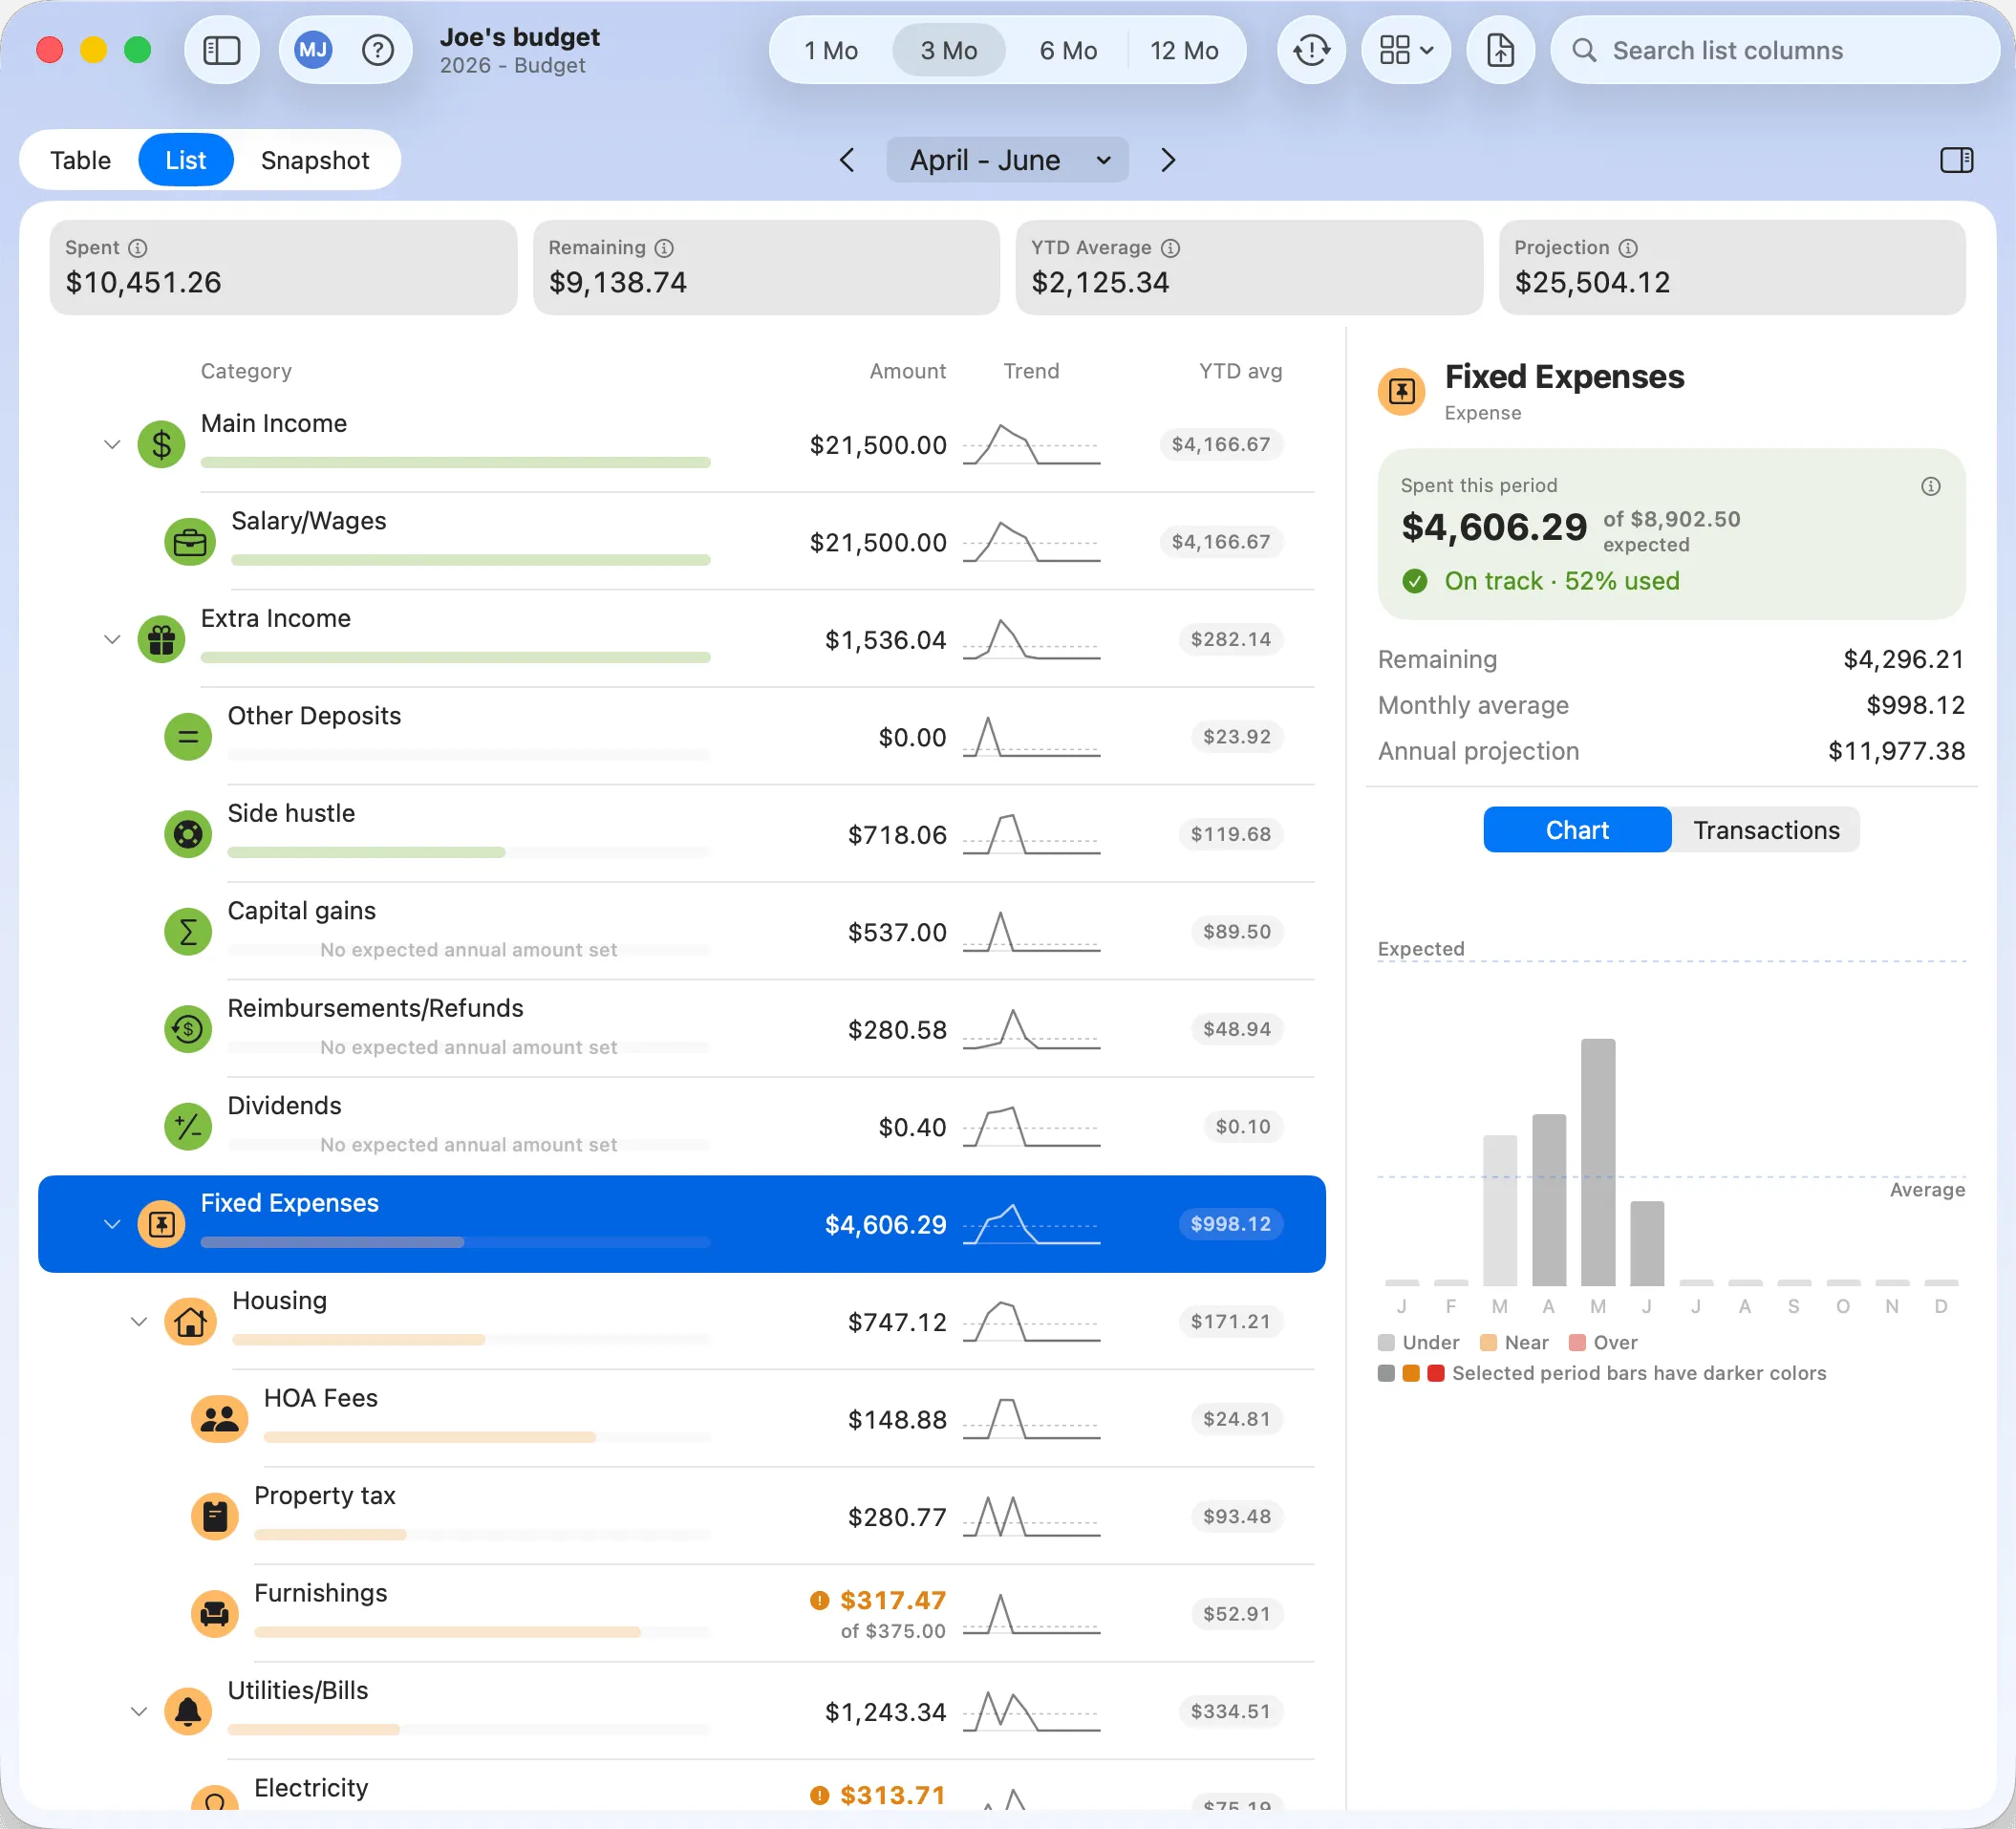
Task: Click the HOA Fees progress bar
Action: [487, 1437]
